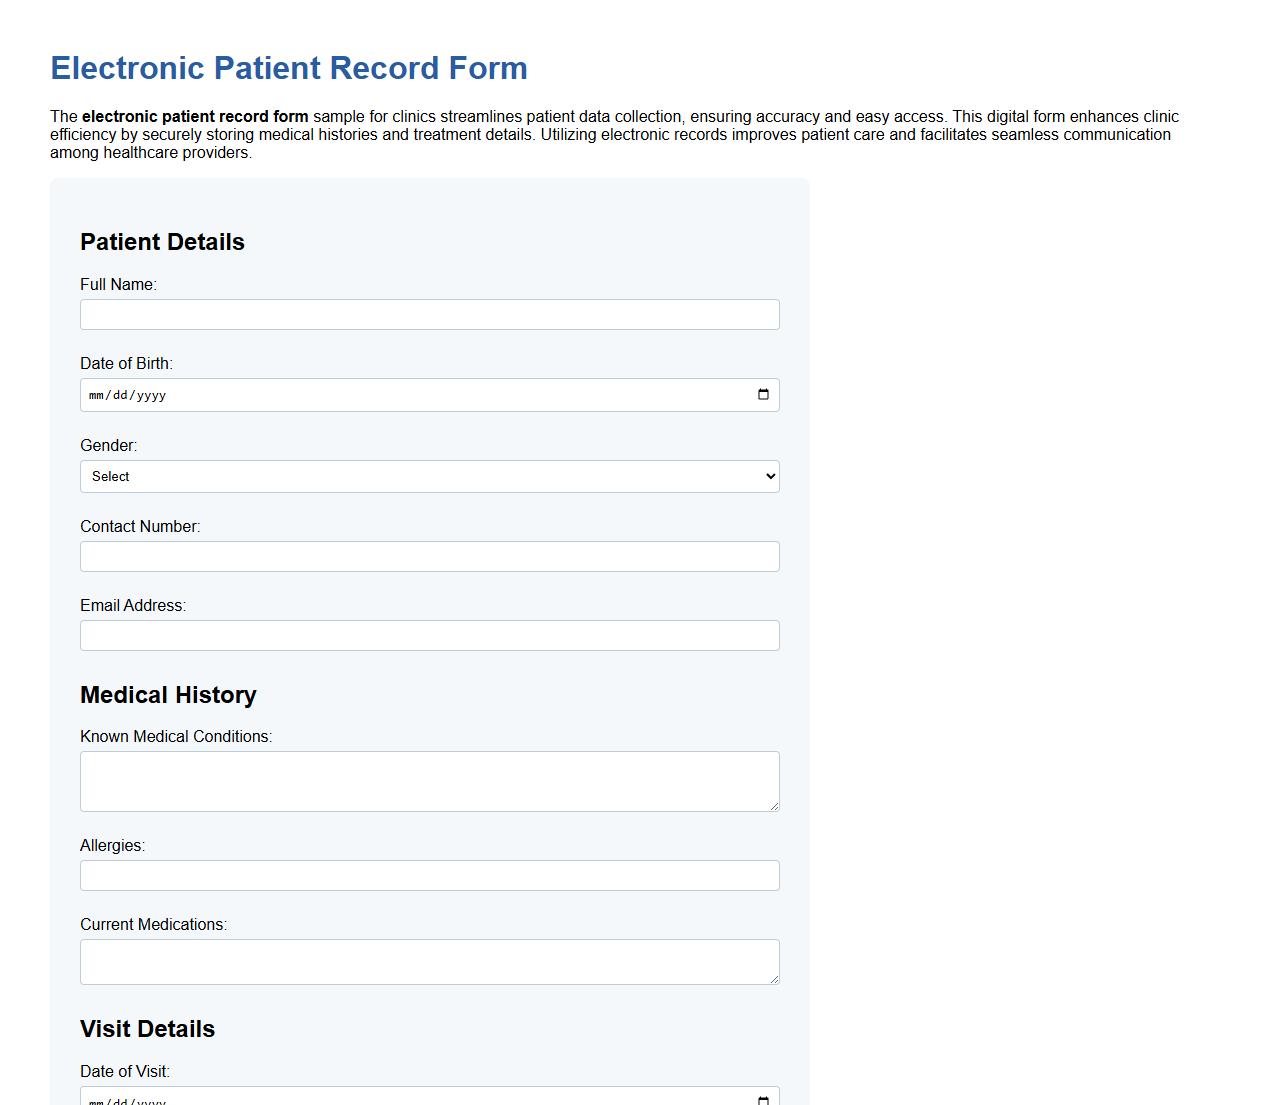
Task: Open the Date of Birth calendar picker icon
Action: (x=764, y=394)
